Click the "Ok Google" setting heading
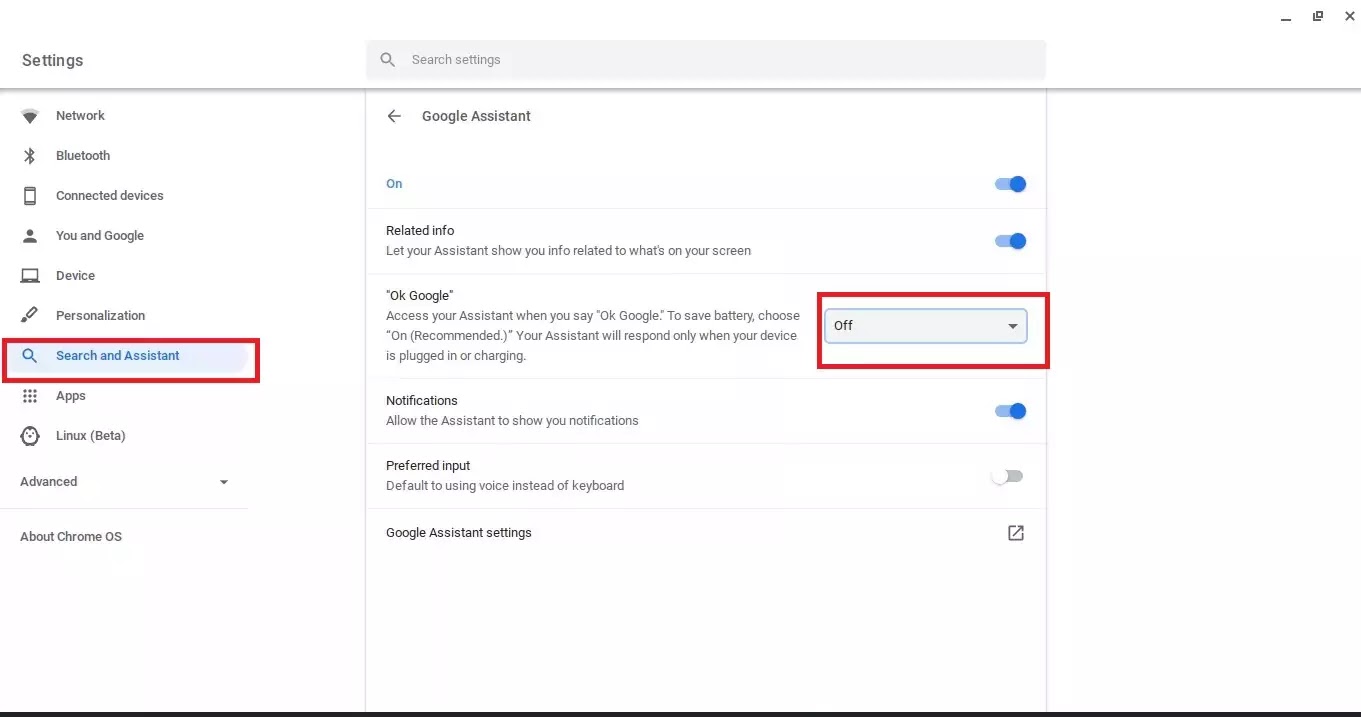Image resolution: width=1361 pixels, height=717 pixels. click(420, 296)
